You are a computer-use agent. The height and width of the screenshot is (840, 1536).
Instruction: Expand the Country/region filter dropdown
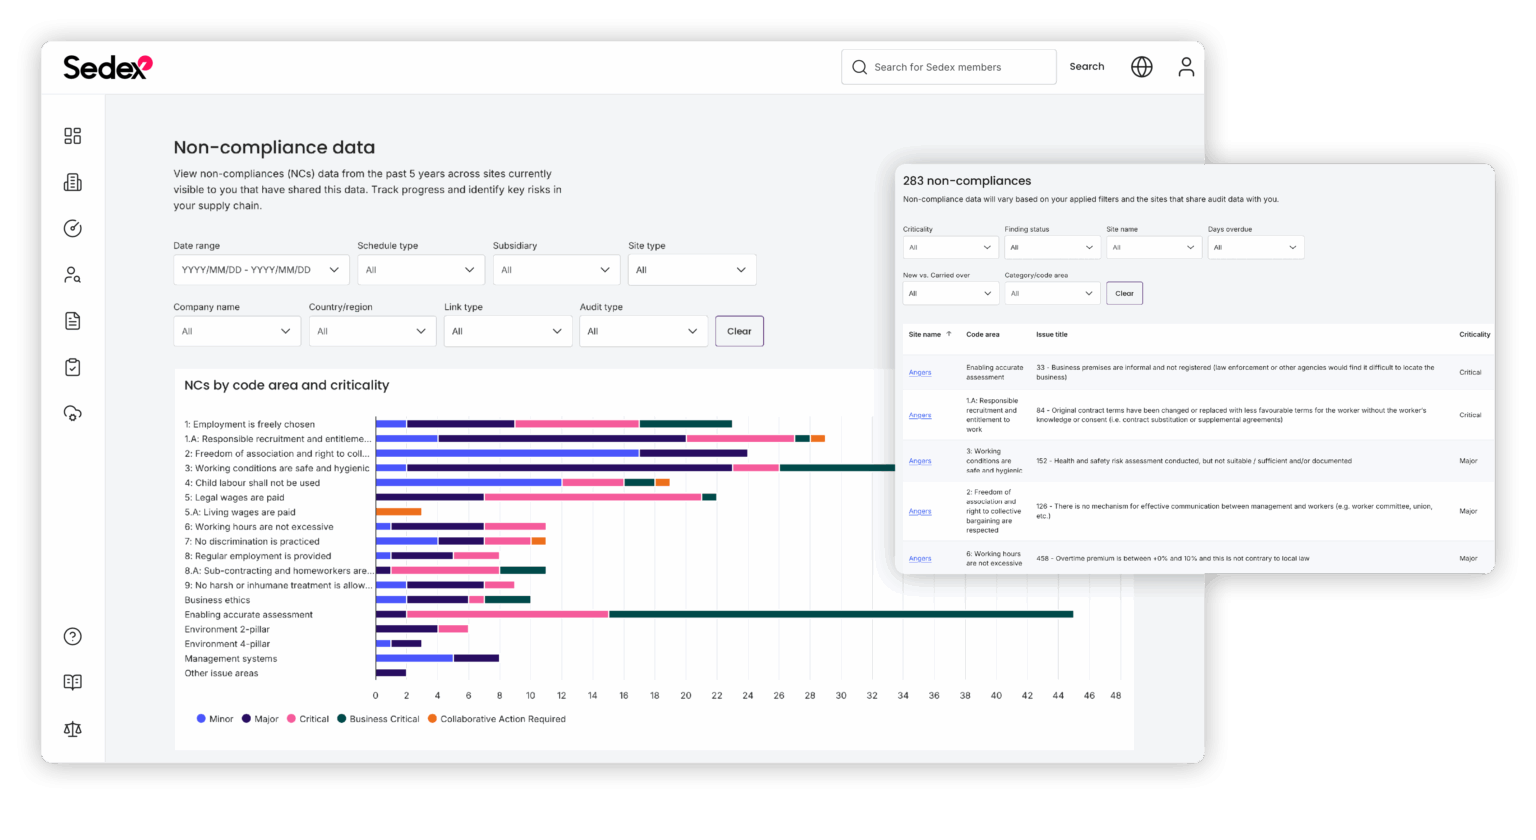click(372, 331)
